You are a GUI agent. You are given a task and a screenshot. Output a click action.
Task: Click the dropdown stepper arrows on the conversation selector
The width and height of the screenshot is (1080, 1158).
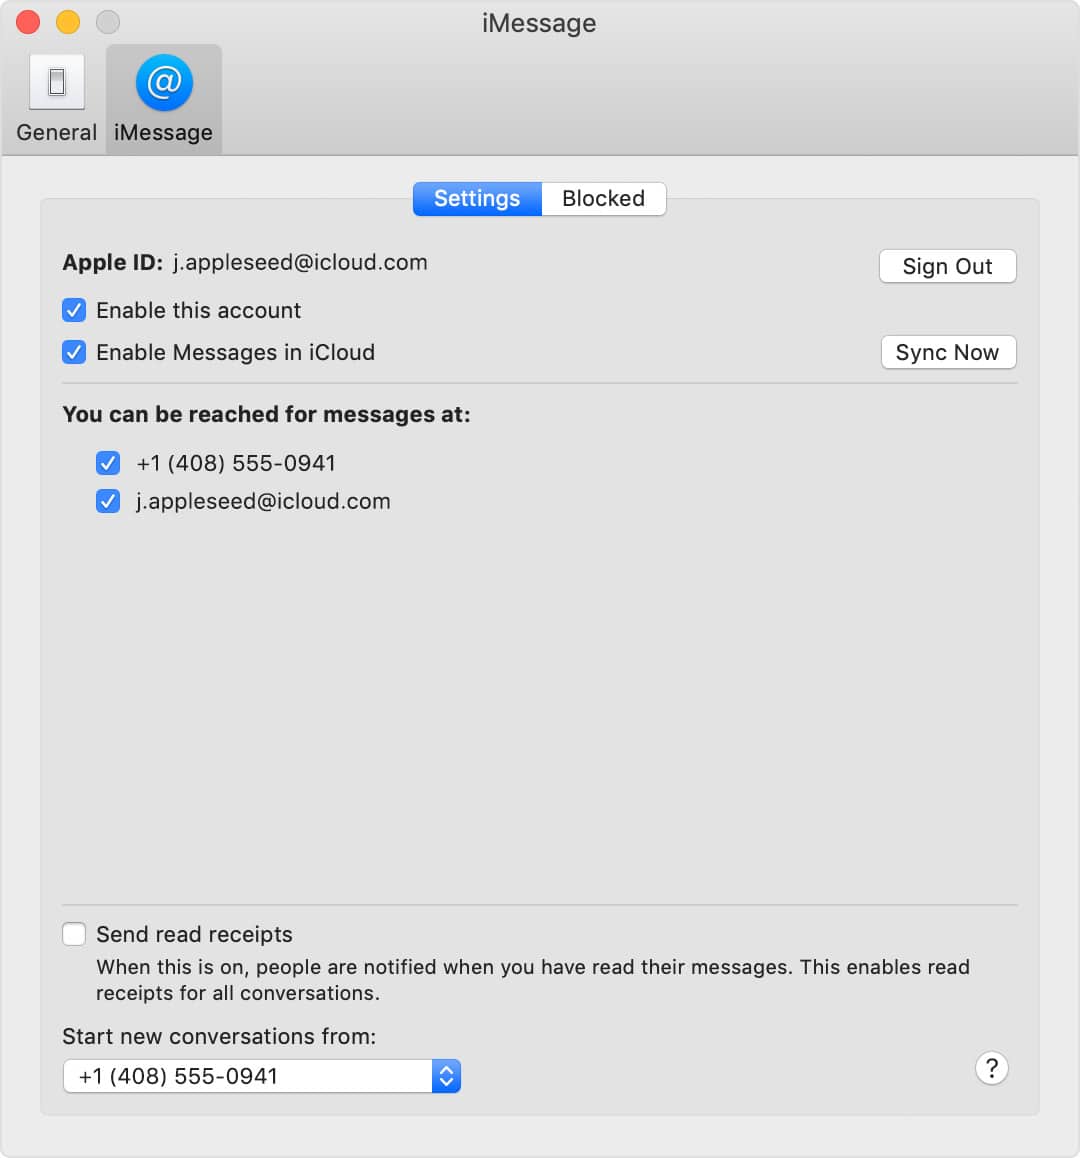(447, 1075)
